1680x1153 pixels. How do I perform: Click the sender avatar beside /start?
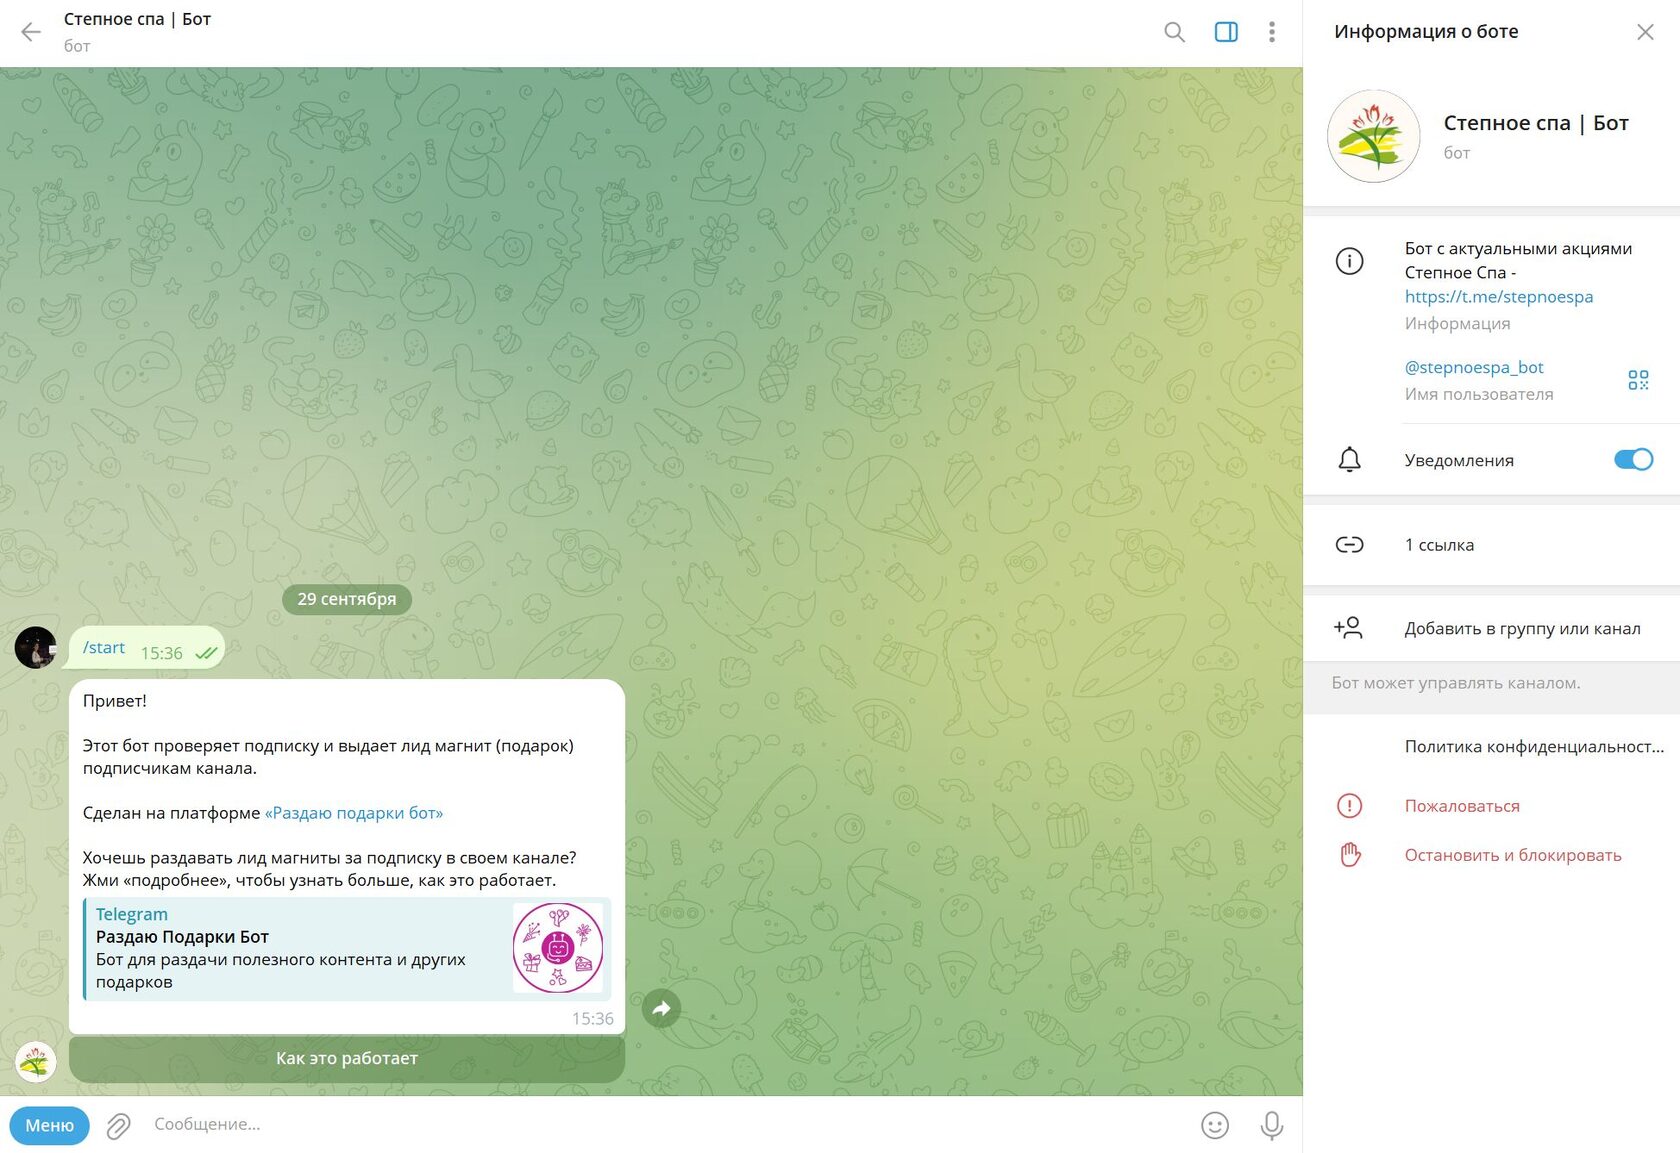[x=36, y=648]
